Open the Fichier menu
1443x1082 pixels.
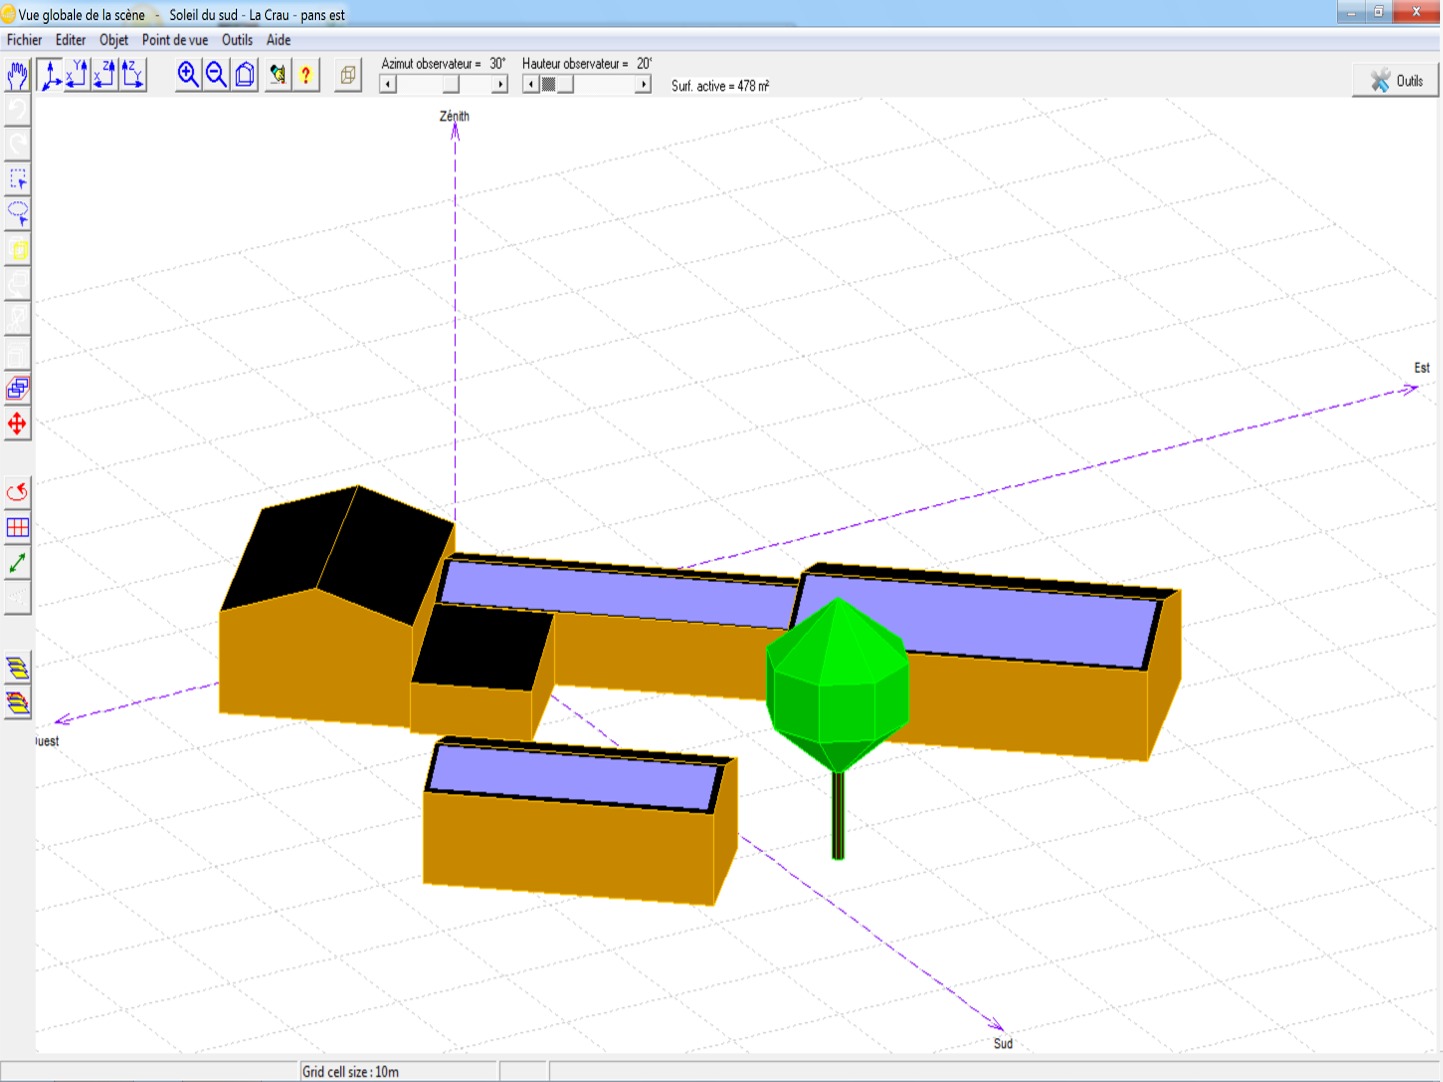click(24, 40)
